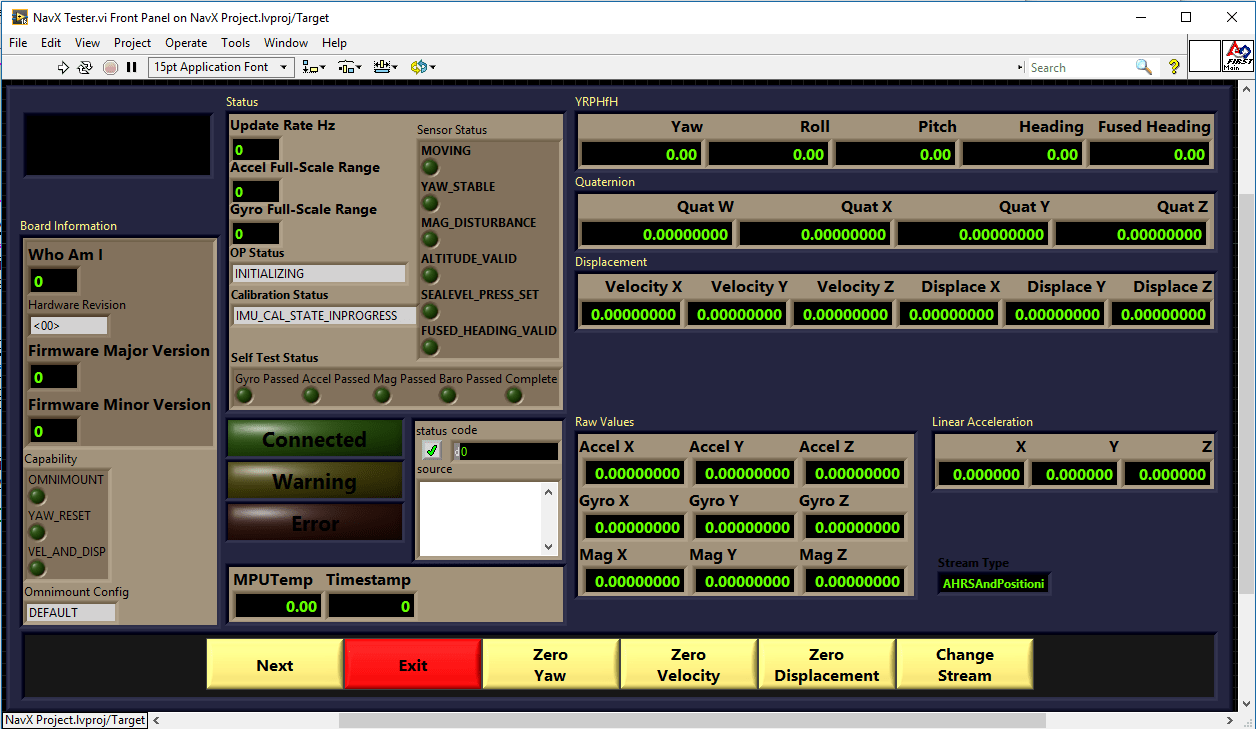Open the Distribute Objects dropdown arrow
The height and width of the screenshot is (729, 1256).
[359, 67]
